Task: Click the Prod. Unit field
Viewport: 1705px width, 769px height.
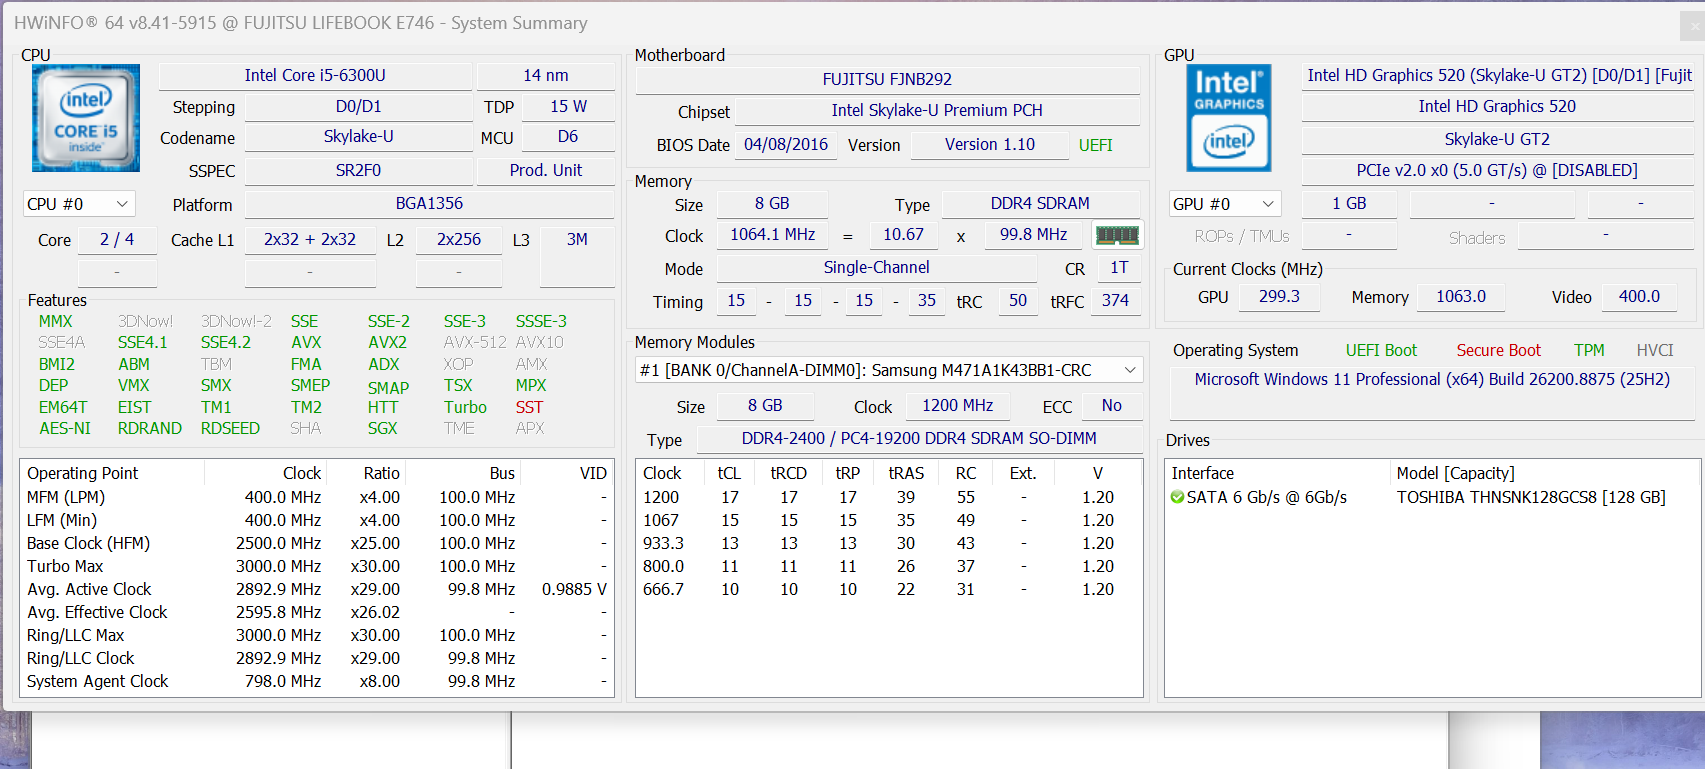Action: (546, 171)
